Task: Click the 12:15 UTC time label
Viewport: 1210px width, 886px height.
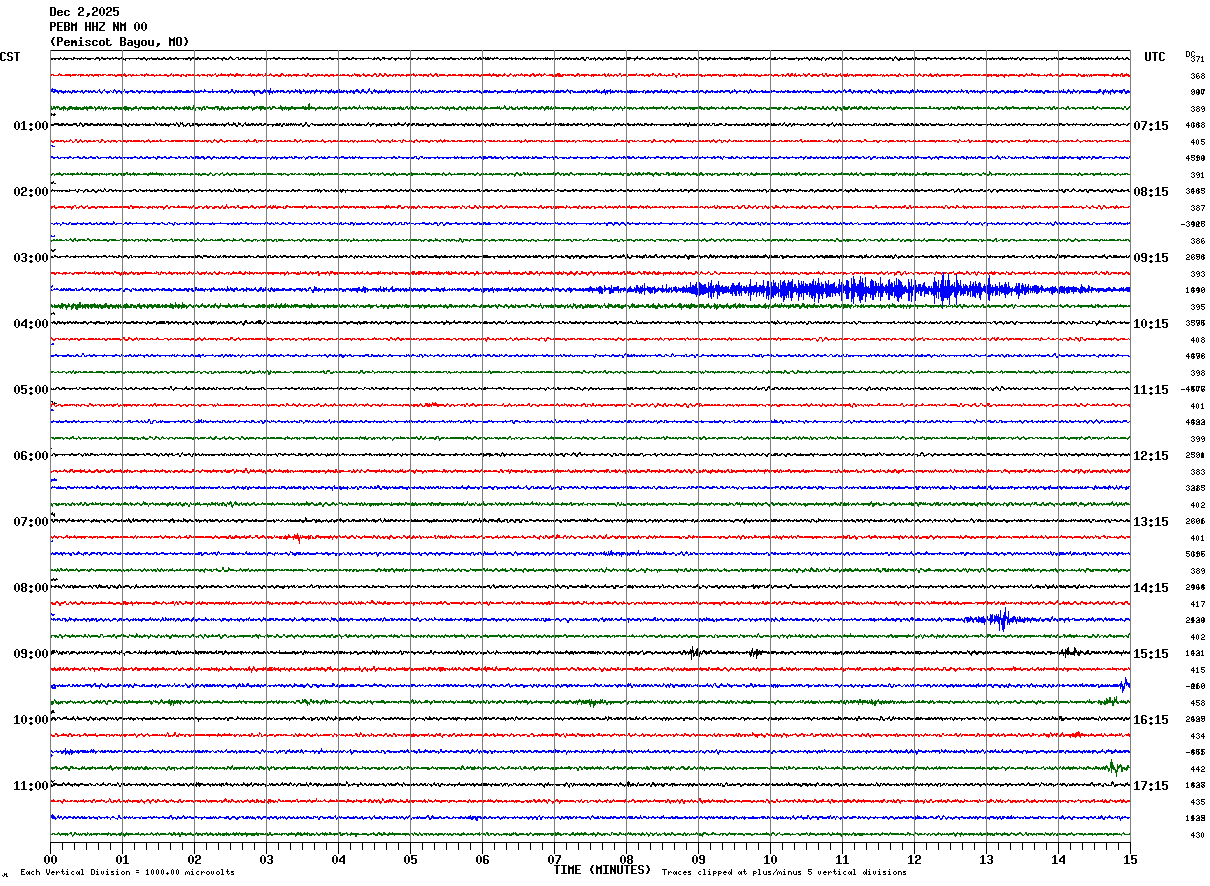Action: tap(1150, 456)
